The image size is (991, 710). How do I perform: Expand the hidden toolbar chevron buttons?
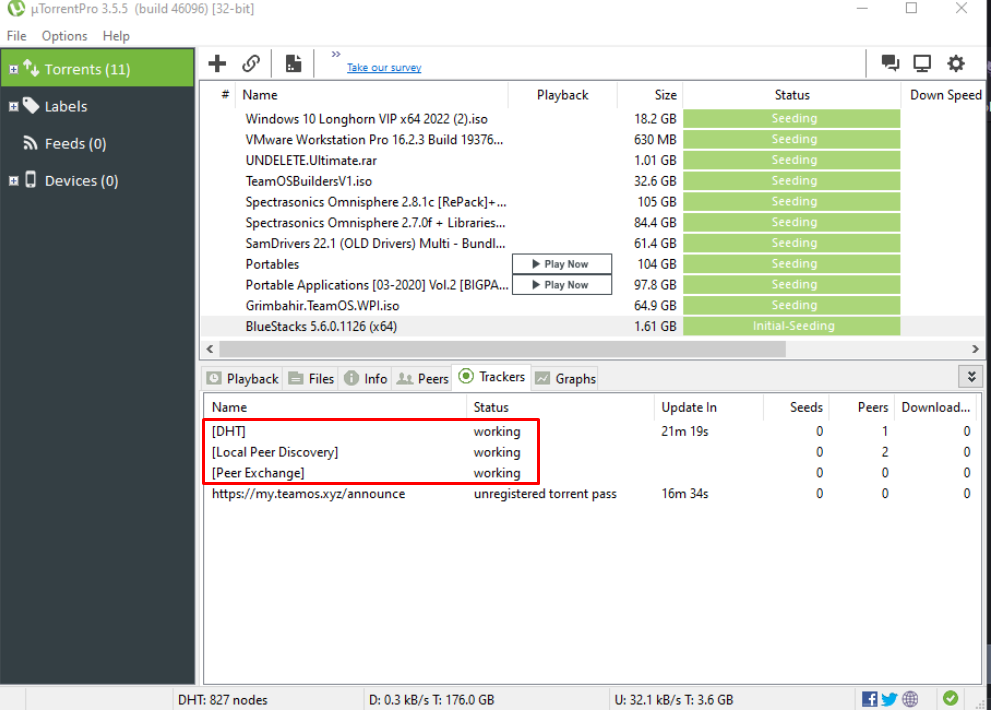tap(336, 54)
